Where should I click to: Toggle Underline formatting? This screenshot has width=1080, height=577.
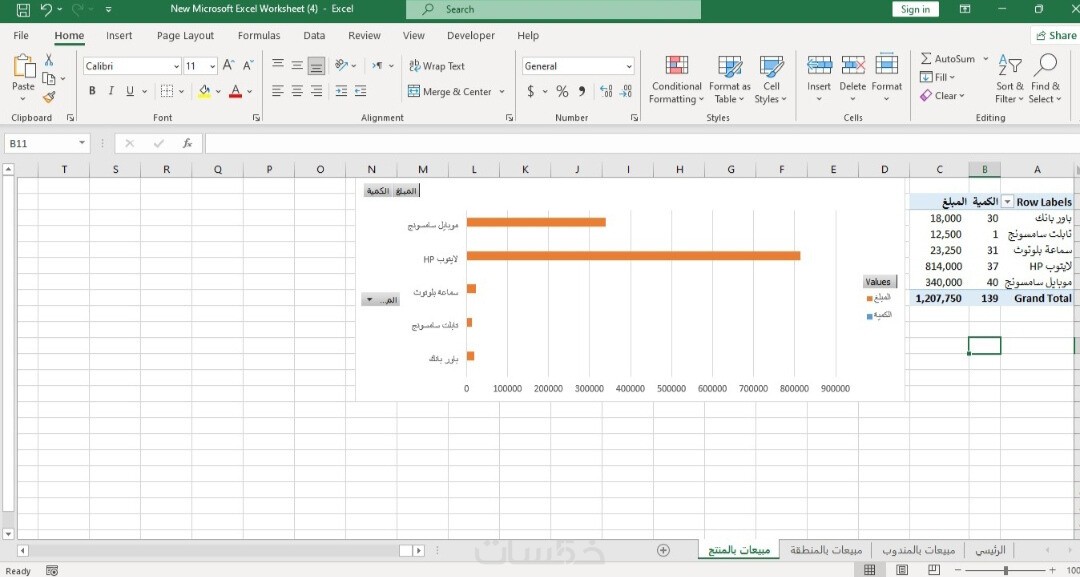click(x=129, y=91)
